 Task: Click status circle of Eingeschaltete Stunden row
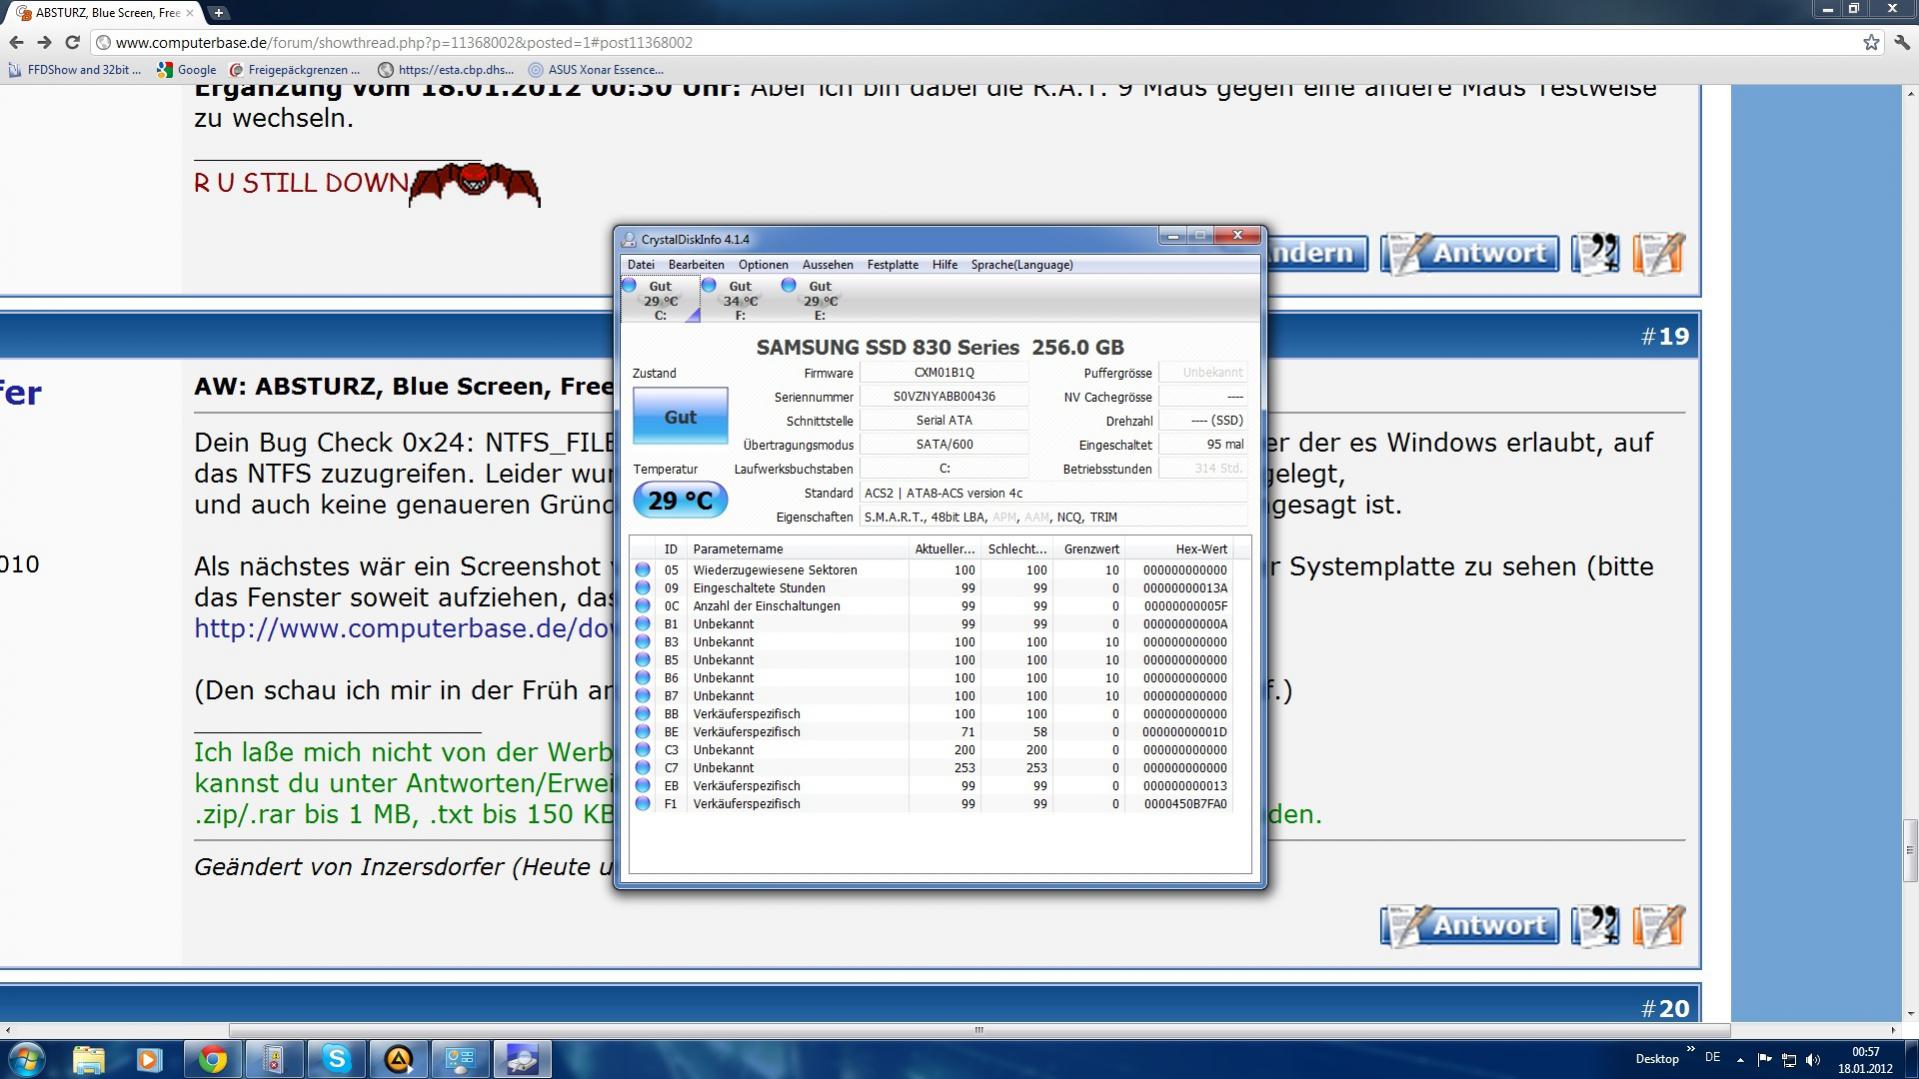point(643,588)
